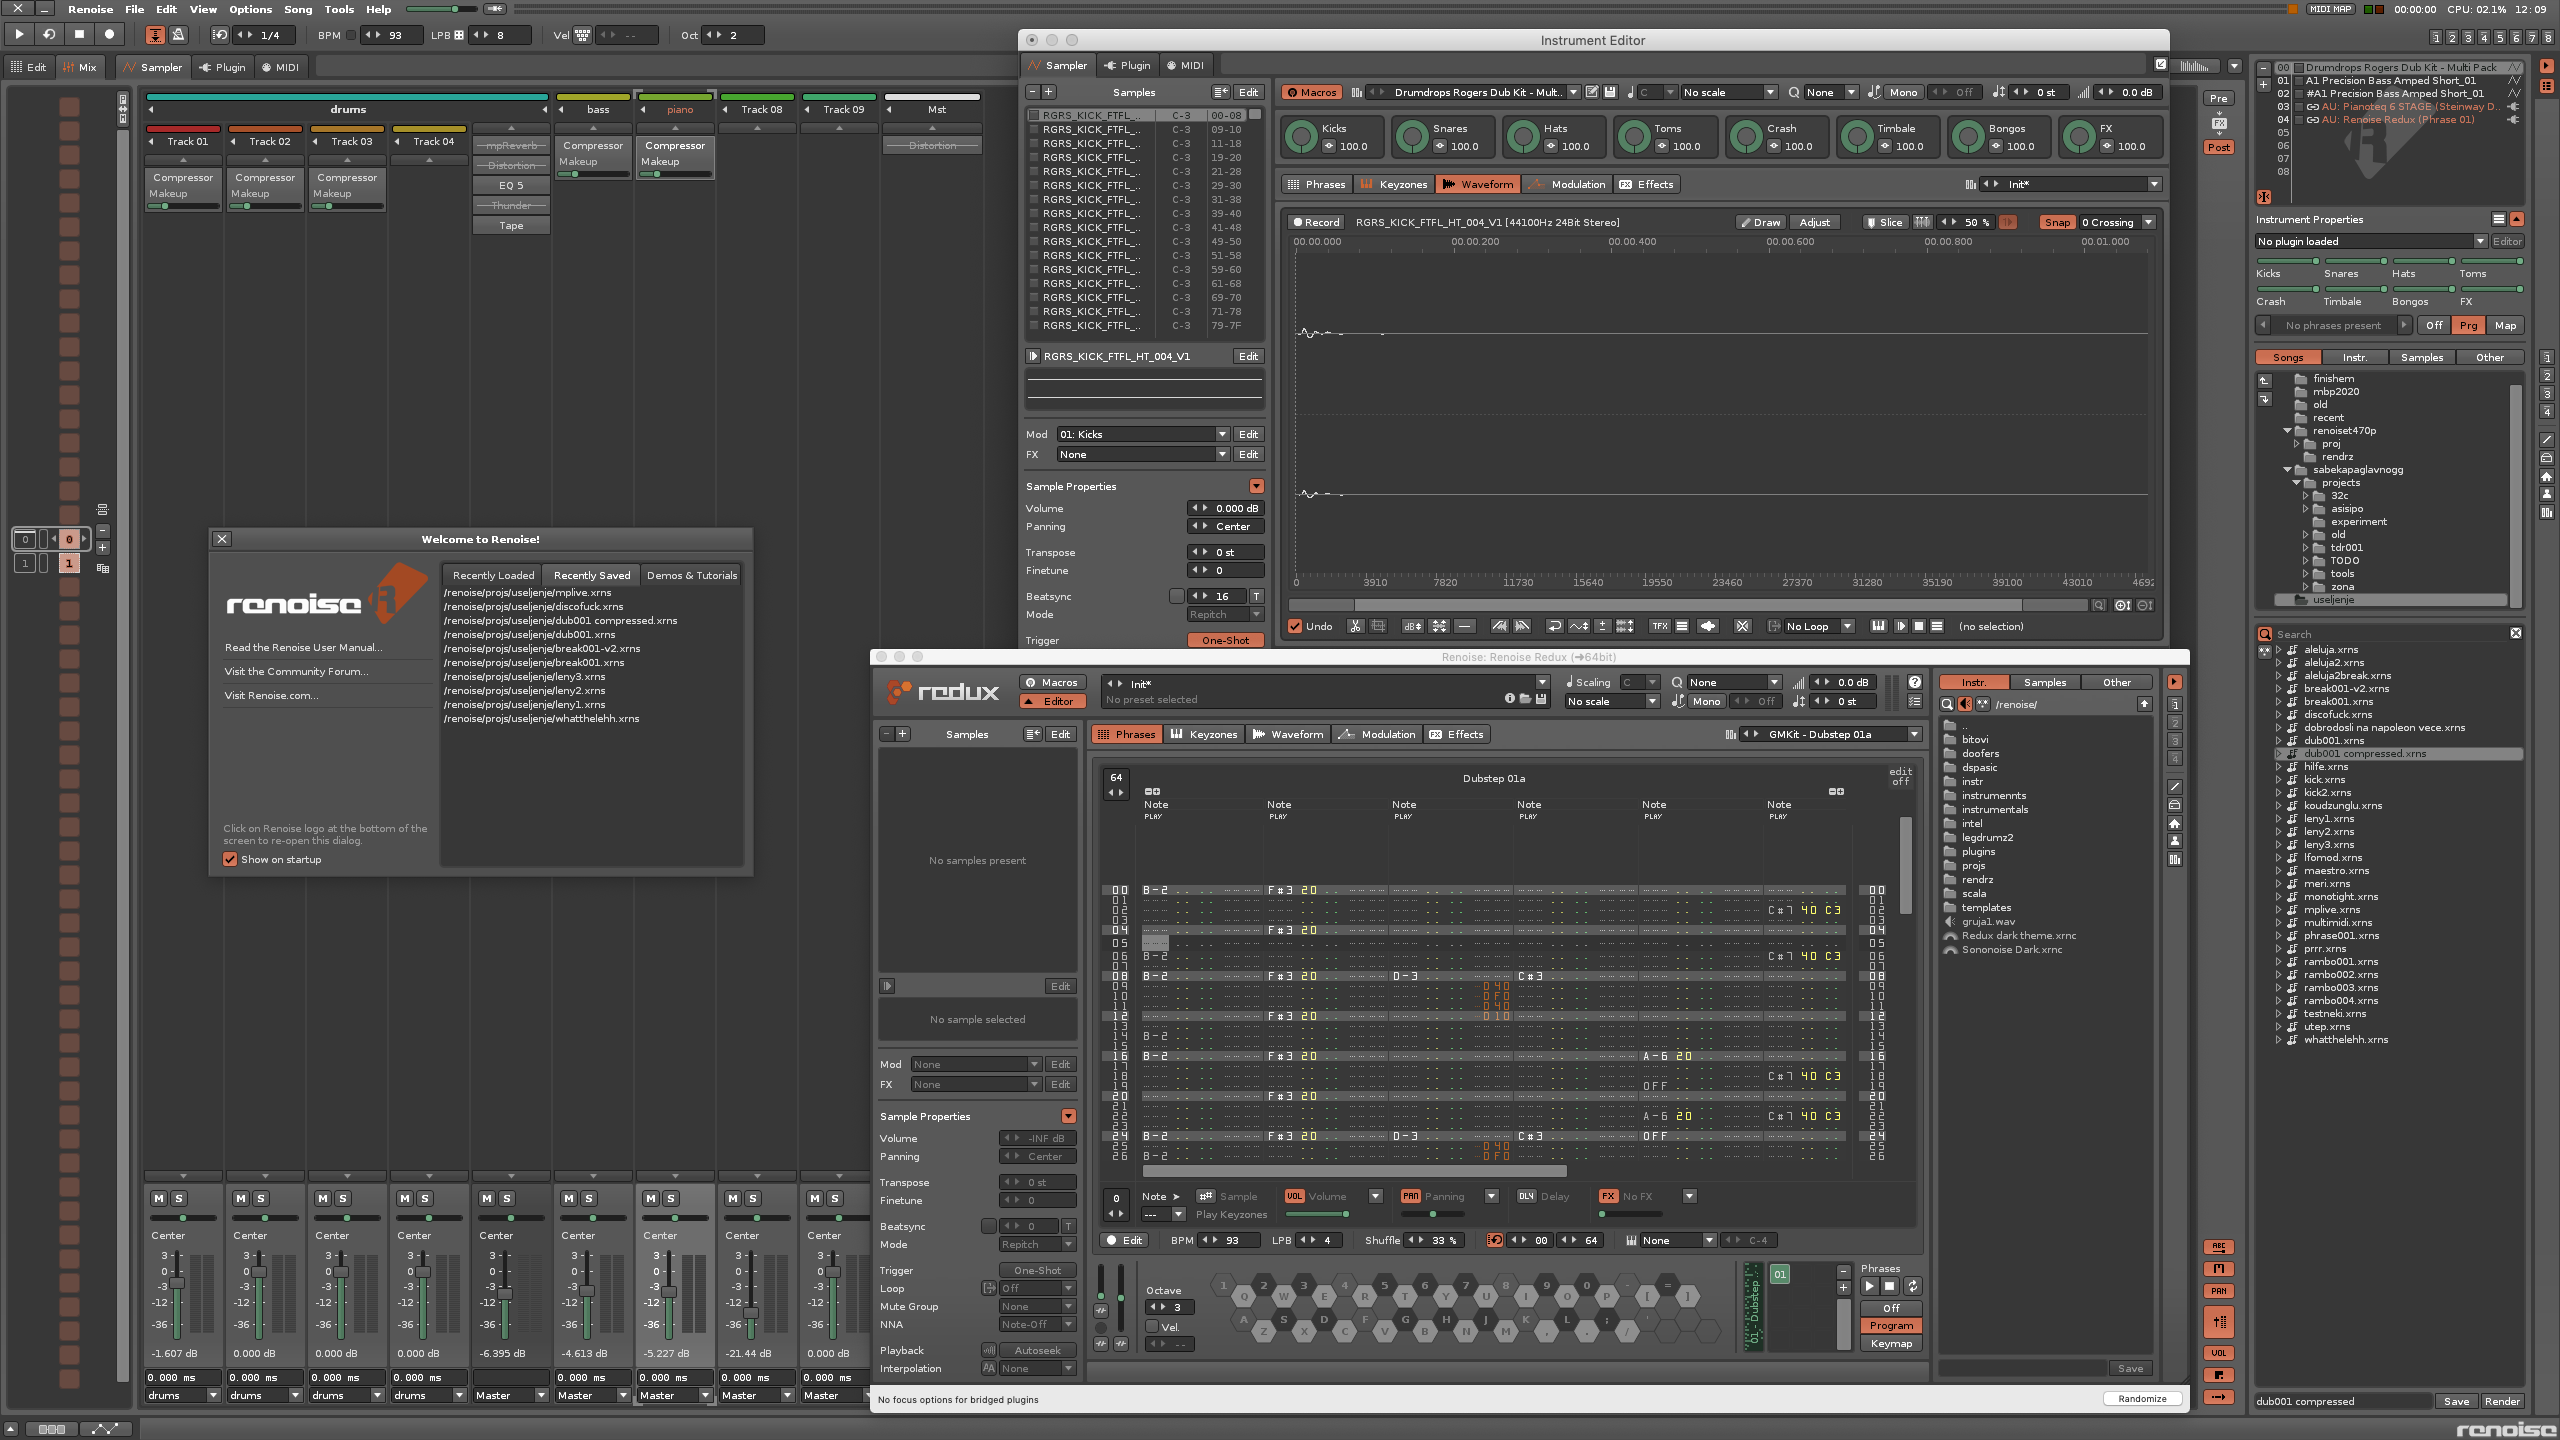Toggle the Slice markers button
The width and height of the screenshot is (2560, 1440).
[1884, 222]
